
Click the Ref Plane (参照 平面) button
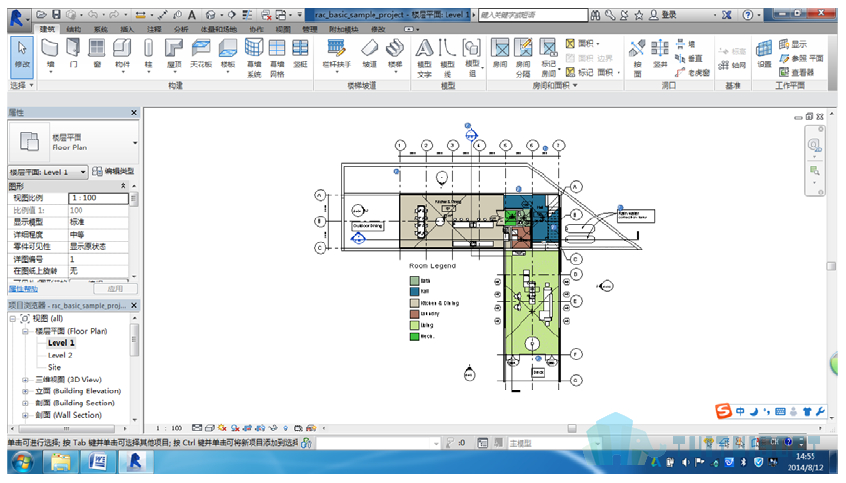click(x=801, y=58)
